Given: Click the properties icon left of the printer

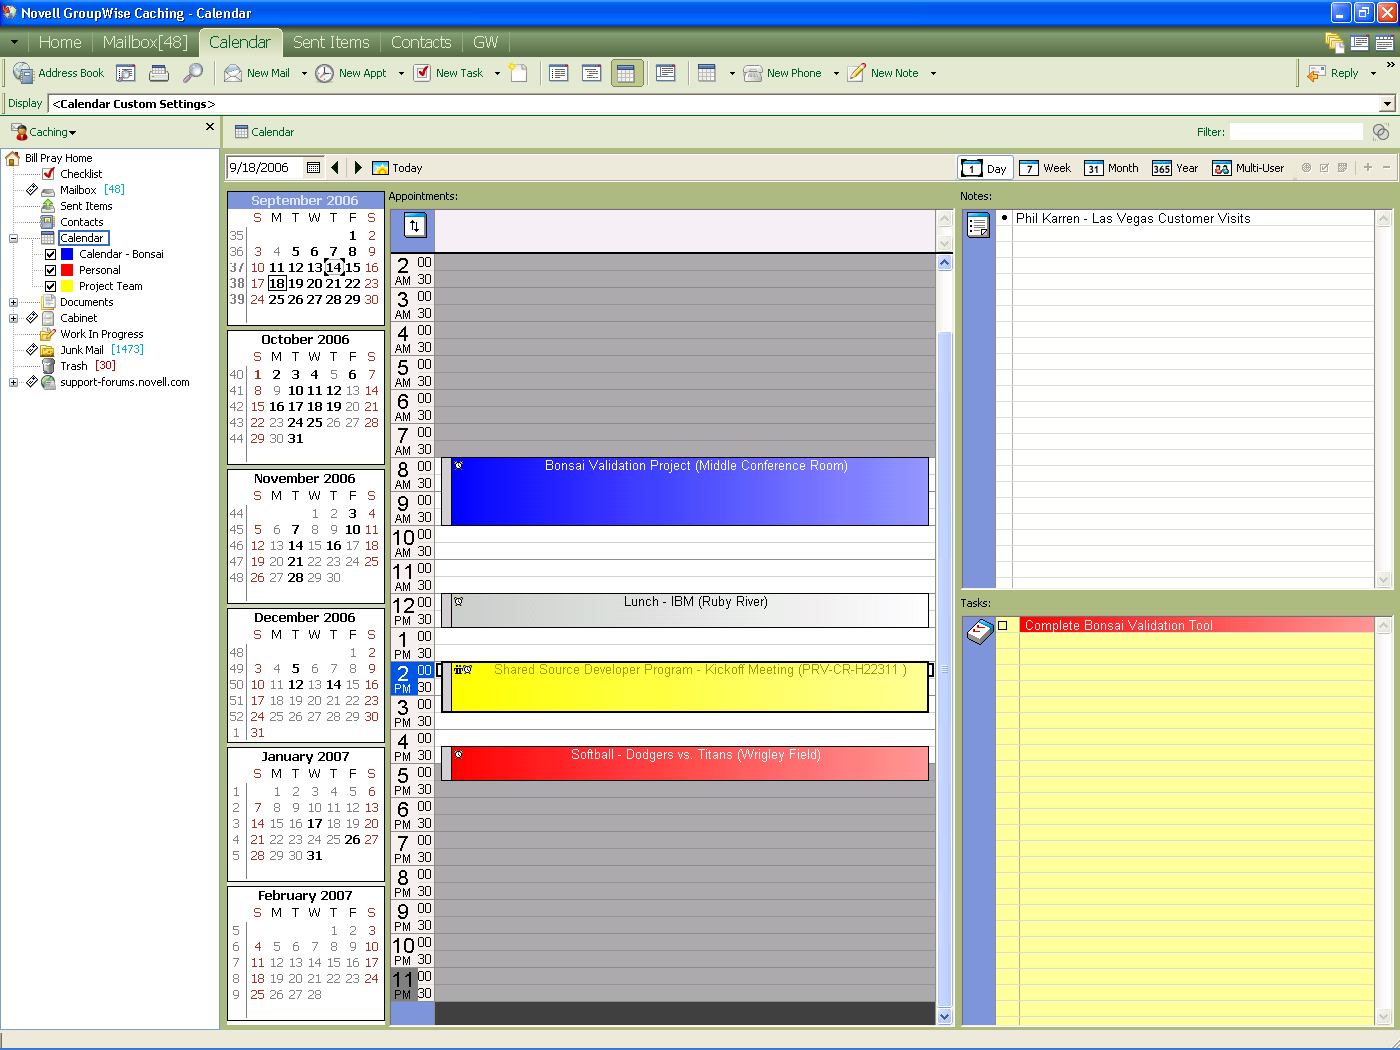Looking at the screenshot, I should pyautogui.click(x=126, y=73).
